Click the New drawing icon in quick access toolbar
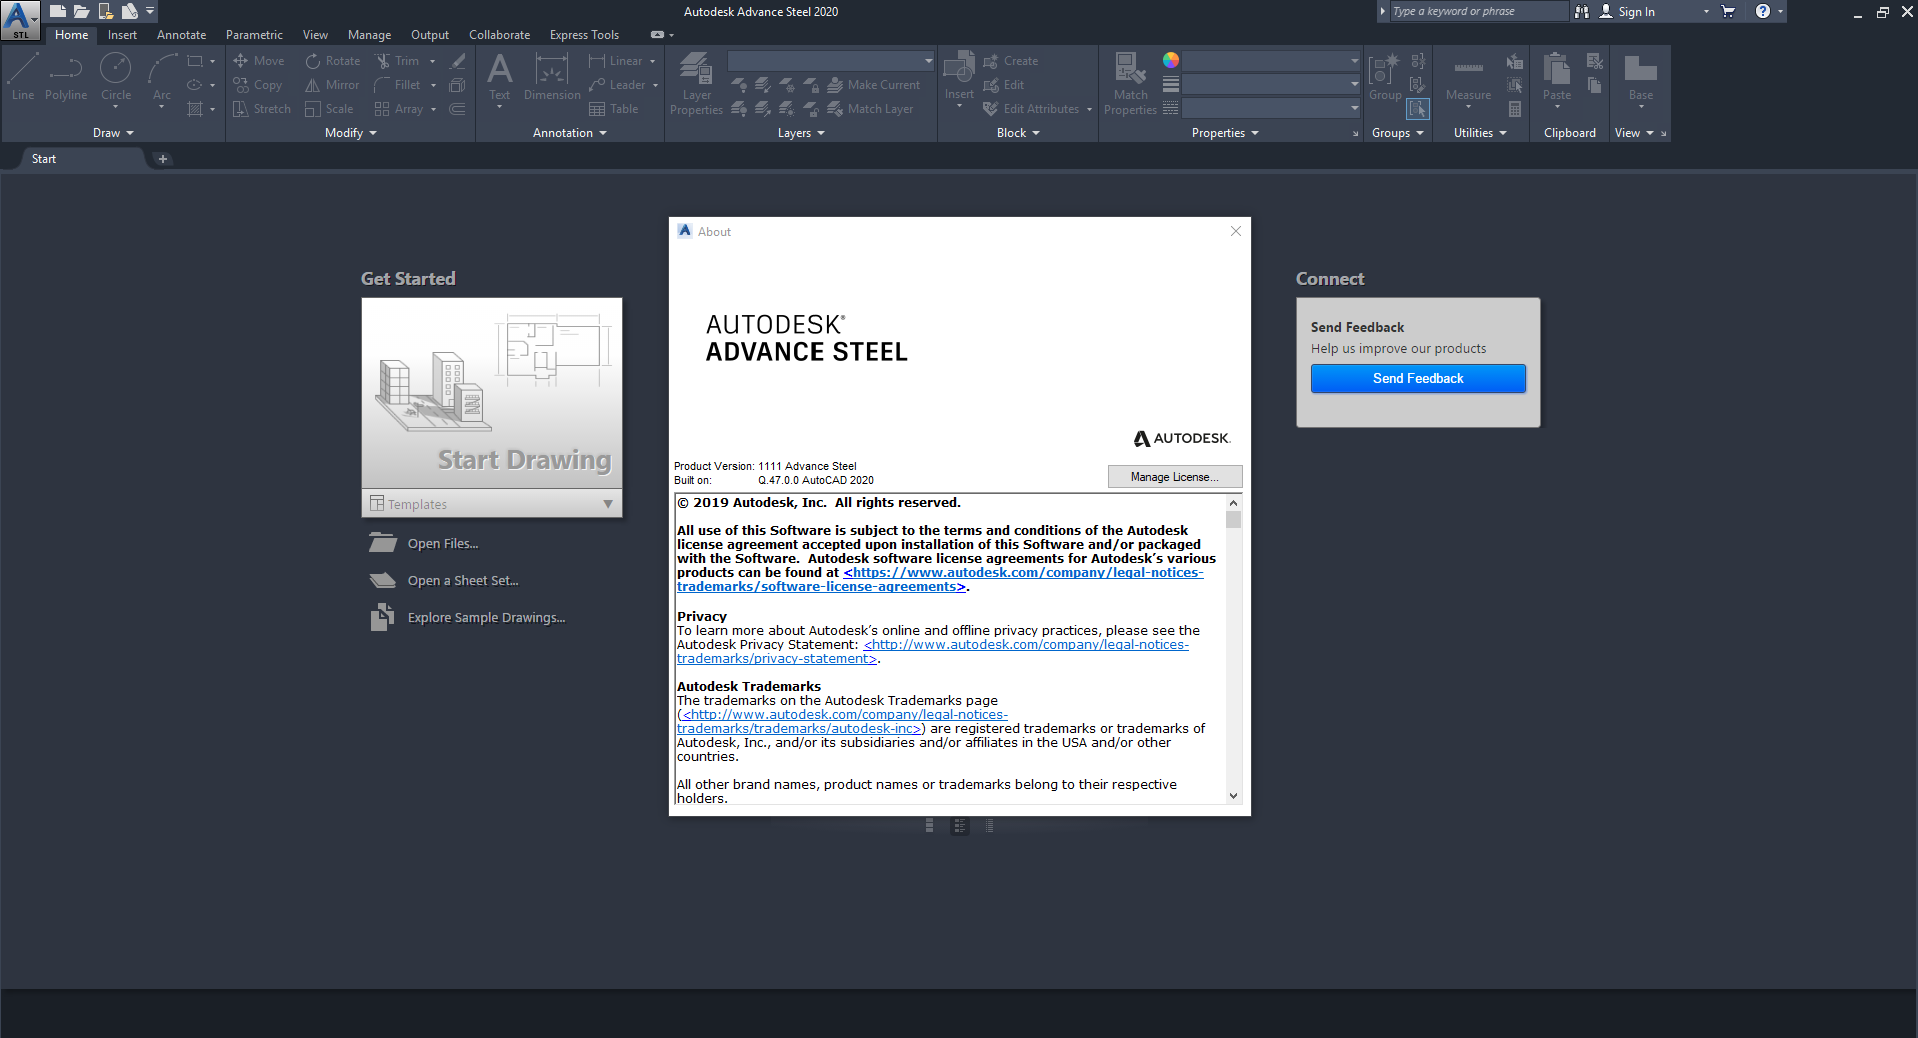 click(x=58, y=11)
